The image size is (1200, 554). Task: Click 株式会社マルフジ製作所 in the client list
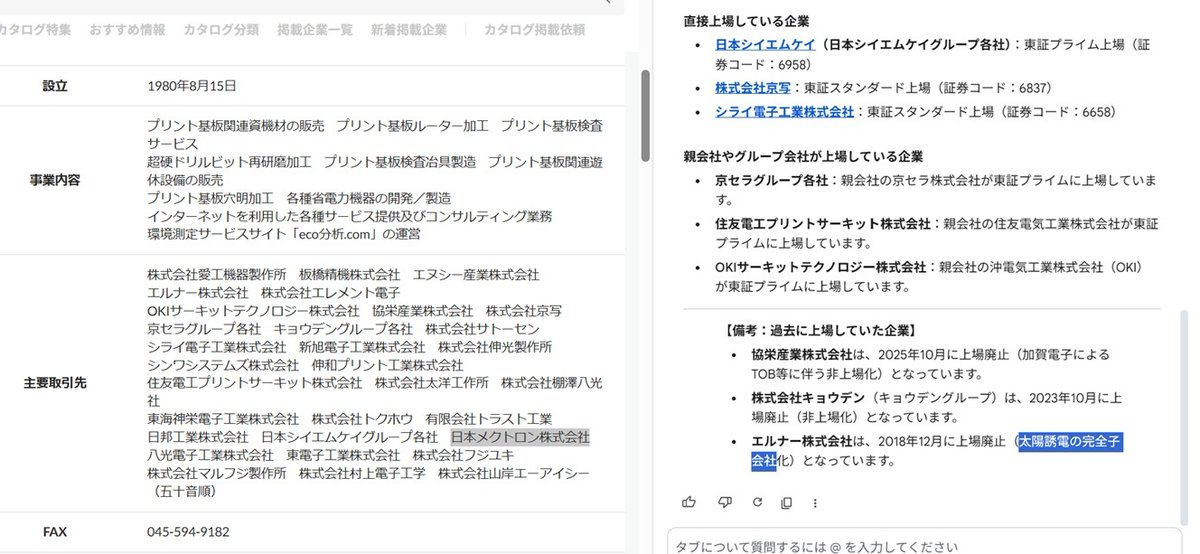point(216,473)
